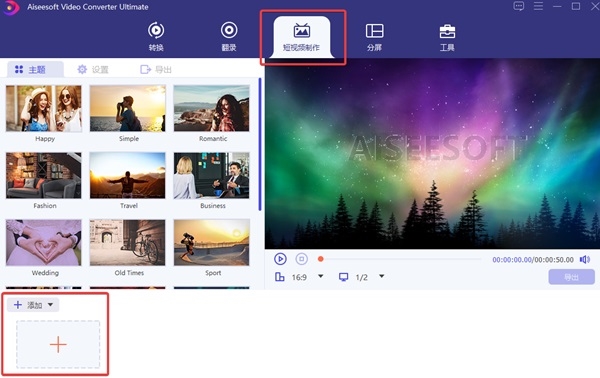This screenshot has width=600, height=378.
Task: Choose the Old Times theme thumbnail
Action: click(128, 243)
